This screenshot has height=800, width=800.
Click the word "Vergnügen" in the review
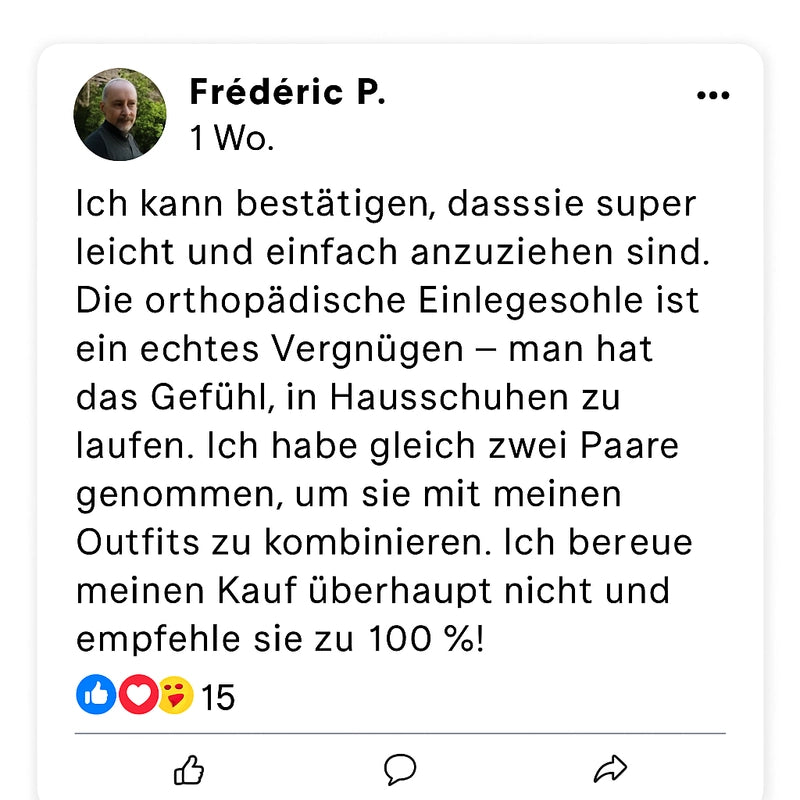coord(367,350)
